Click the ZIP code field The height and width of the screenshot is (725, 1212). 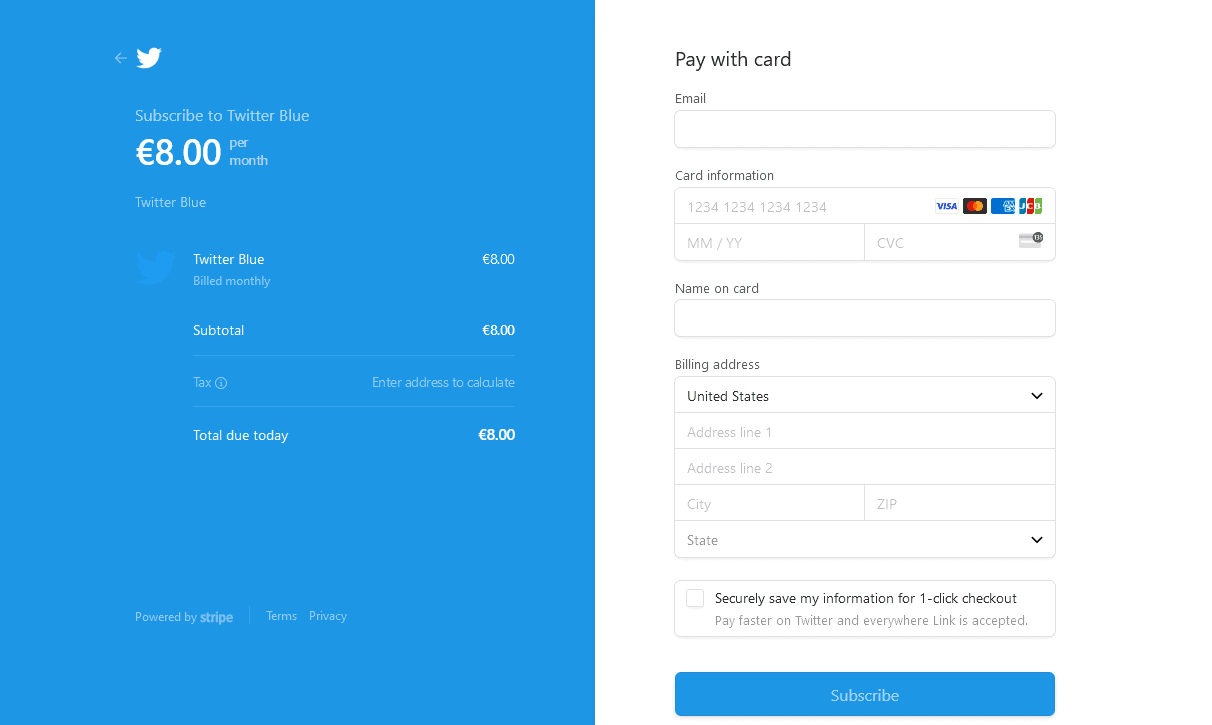[959, 504]
